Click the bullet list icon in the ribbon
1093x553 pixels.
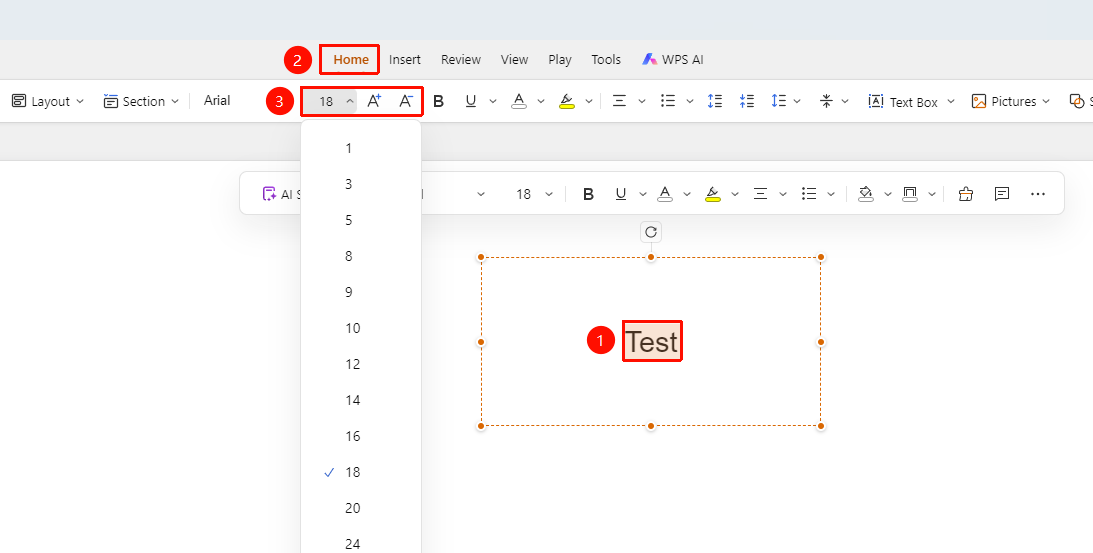(668, 101)
